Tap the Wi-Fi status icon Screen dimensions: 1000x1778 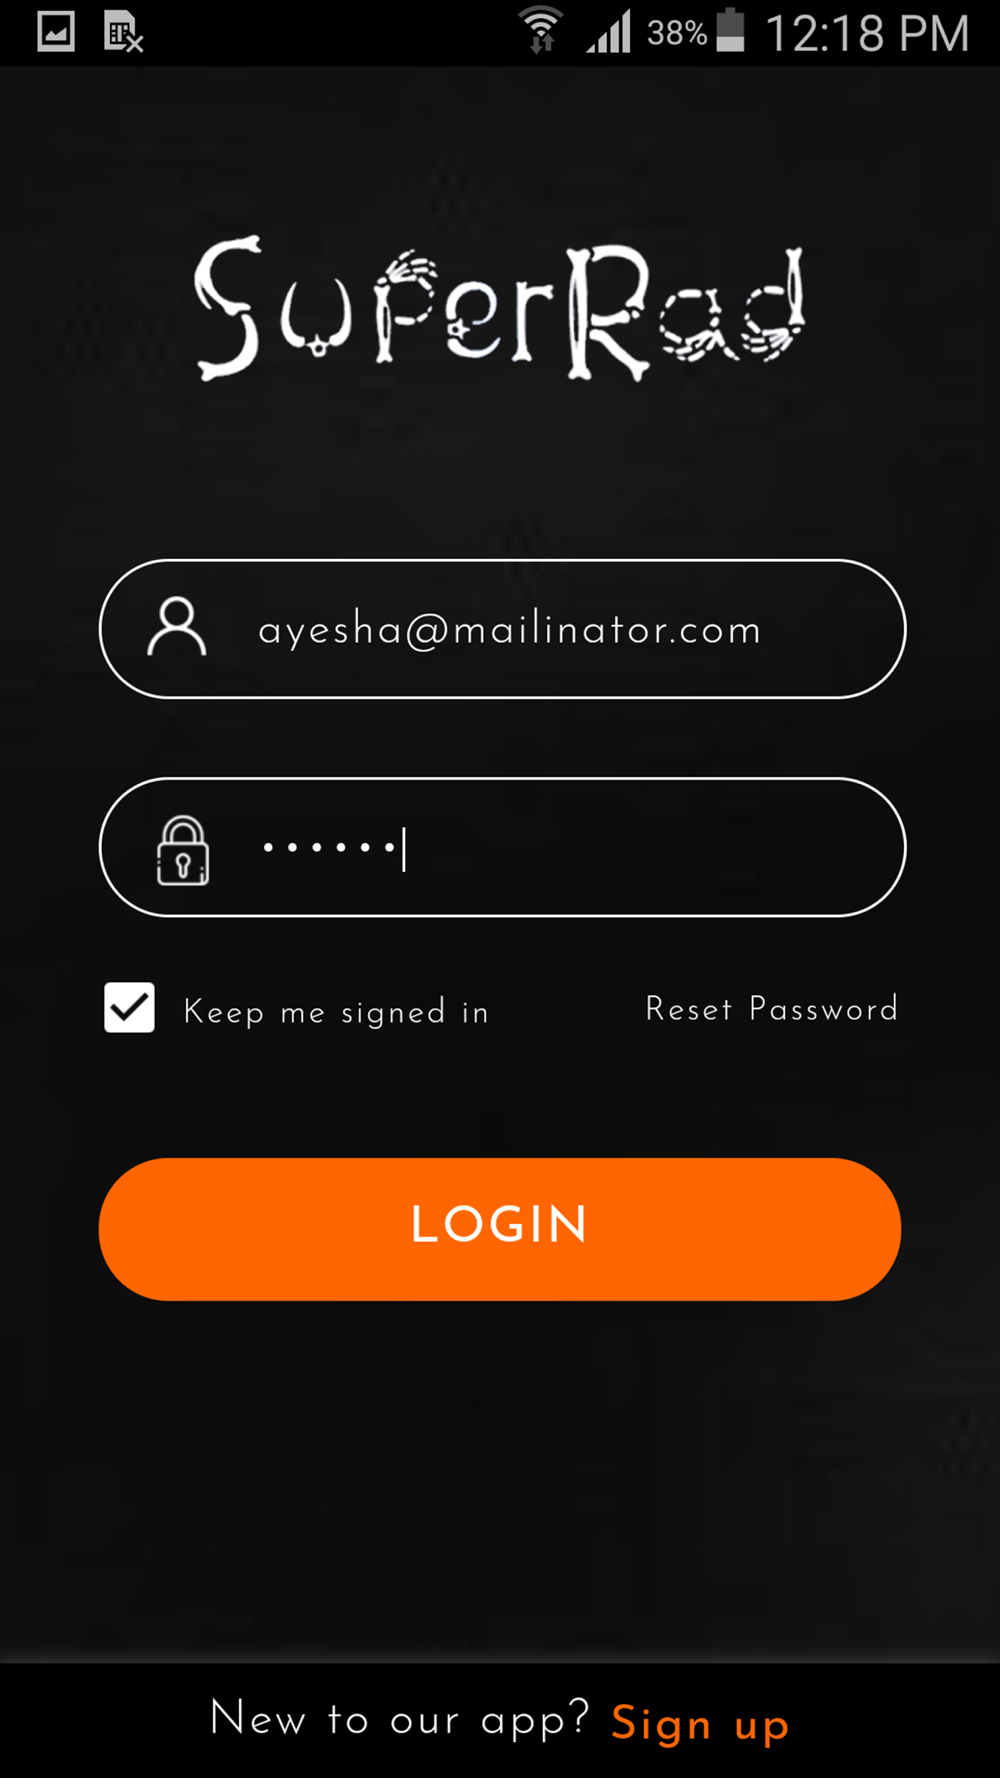click(541, 30)
